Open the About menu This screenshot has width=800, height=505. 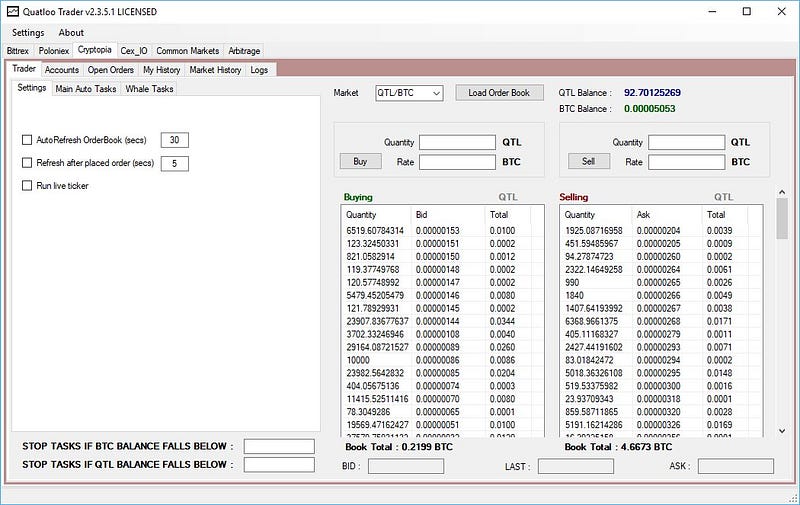pyautogui.click(x=71, y=33)
